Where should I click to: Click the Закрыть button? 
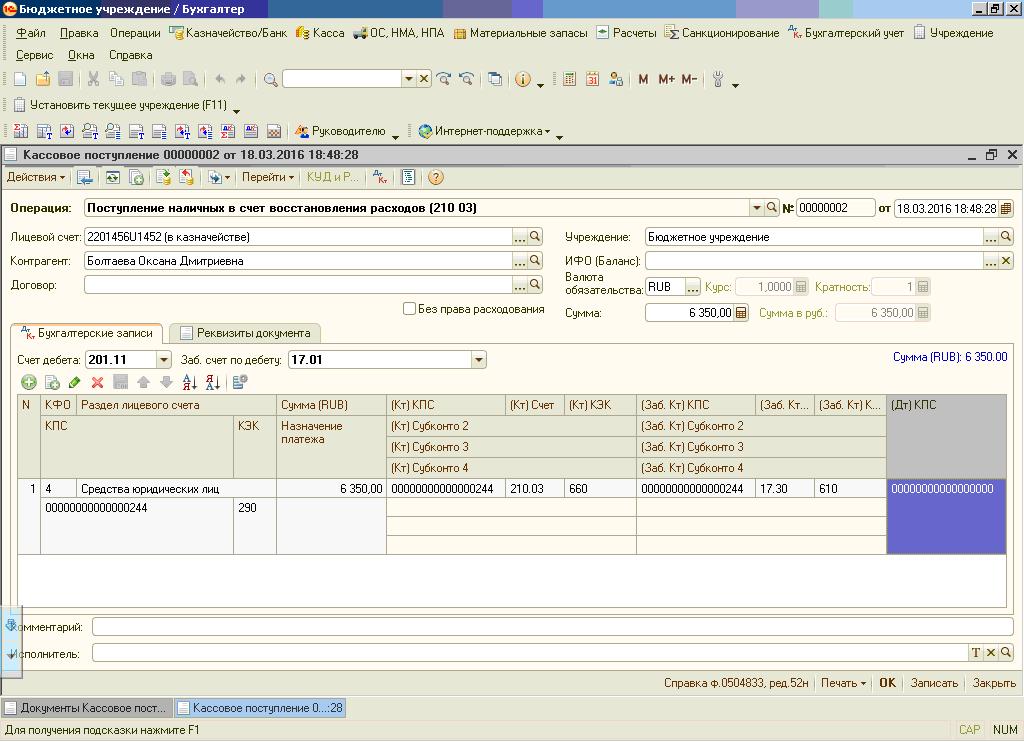pyautogui.click(x=994, y=683)
